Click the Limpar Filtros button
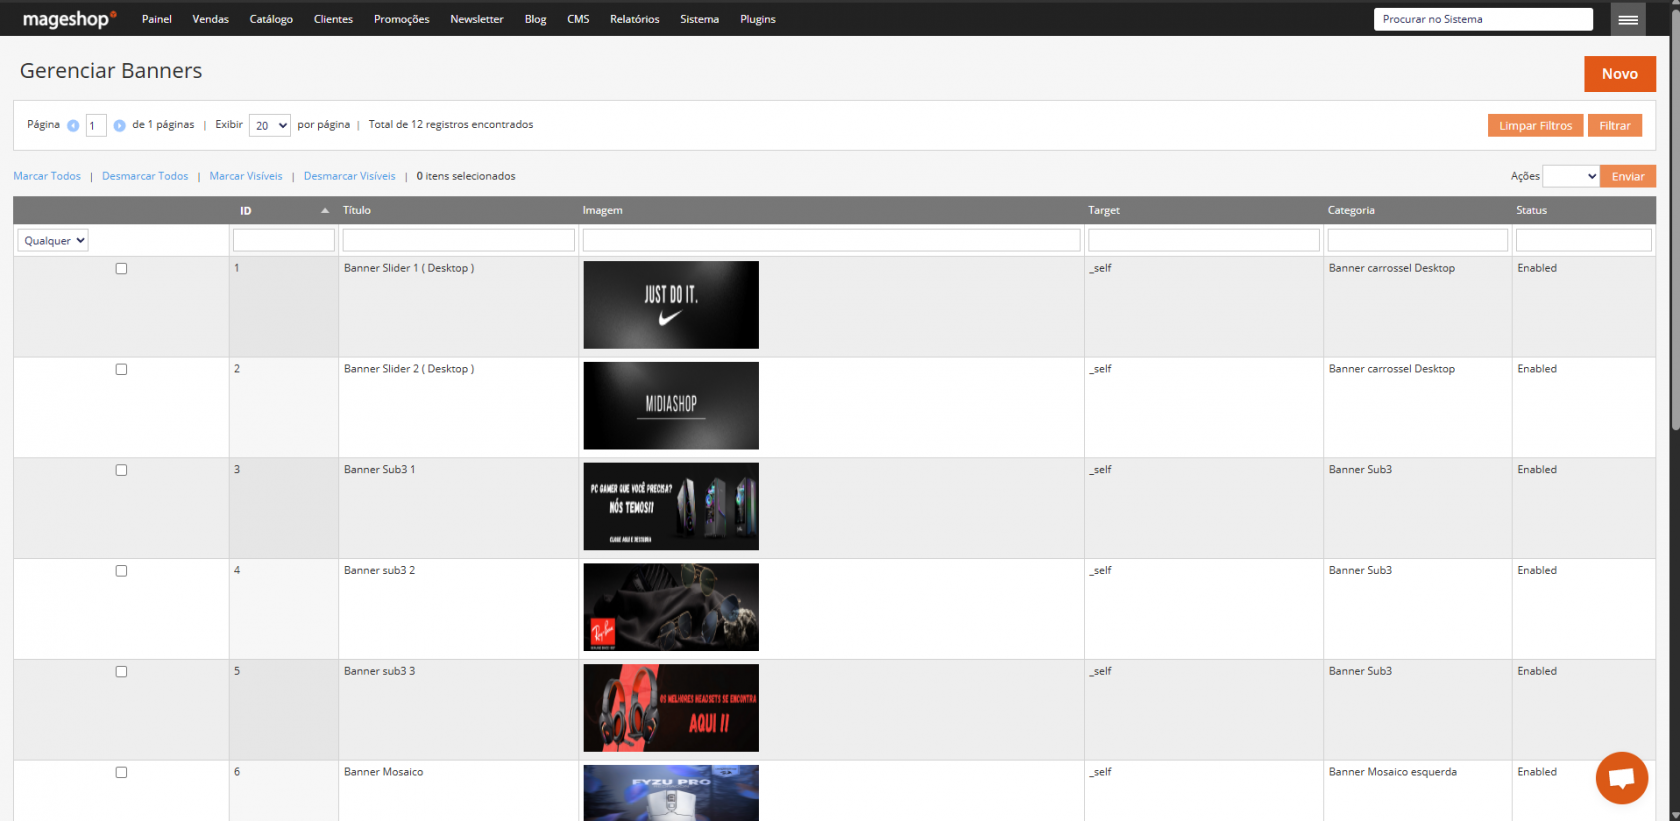1680x821 pixels. (x=1535, y=125)
